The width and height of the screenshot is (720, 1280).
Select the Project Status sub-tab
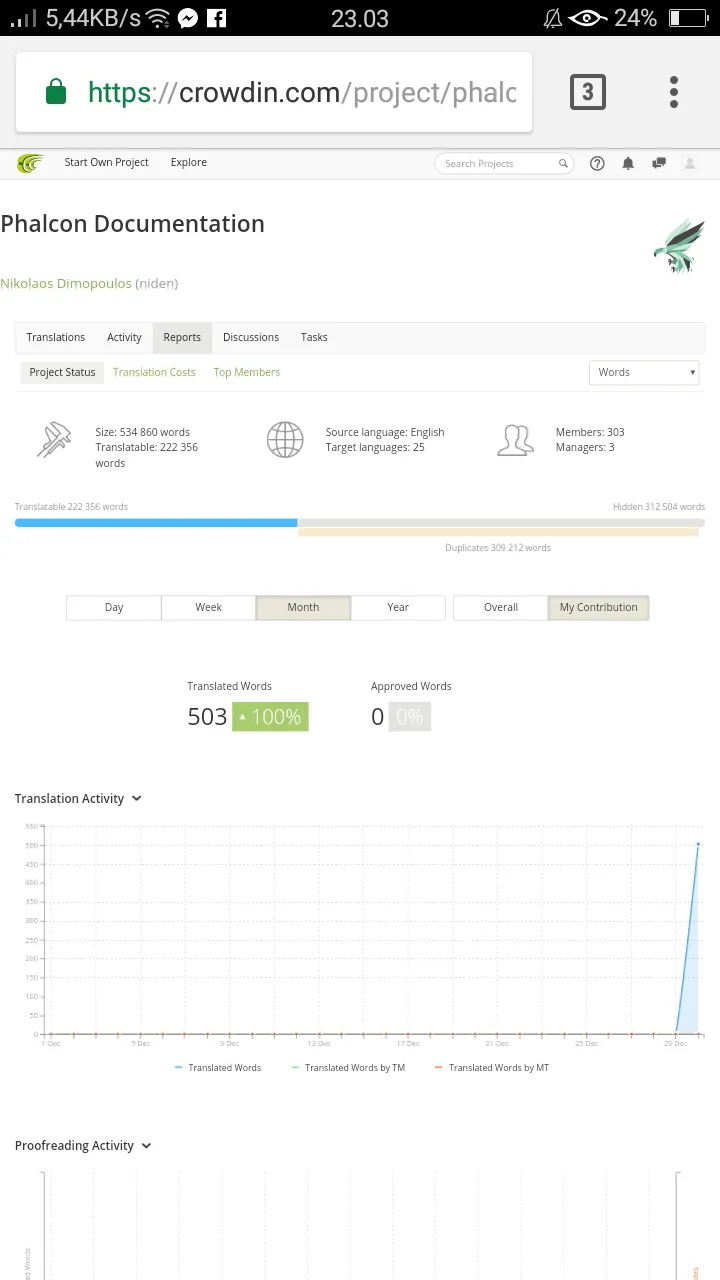pyautogui.click(x=62, y=372)
